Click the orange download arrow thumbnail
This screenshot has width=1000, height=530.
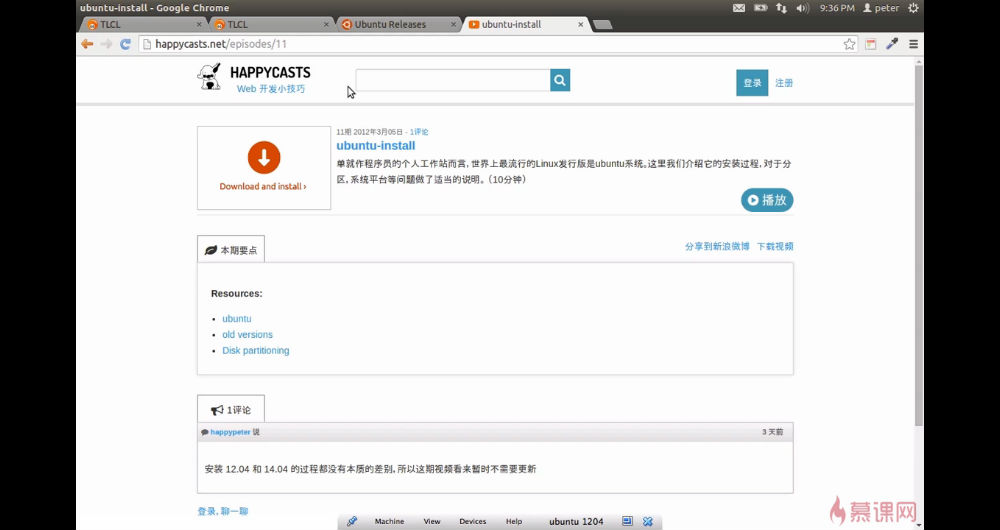264,158
